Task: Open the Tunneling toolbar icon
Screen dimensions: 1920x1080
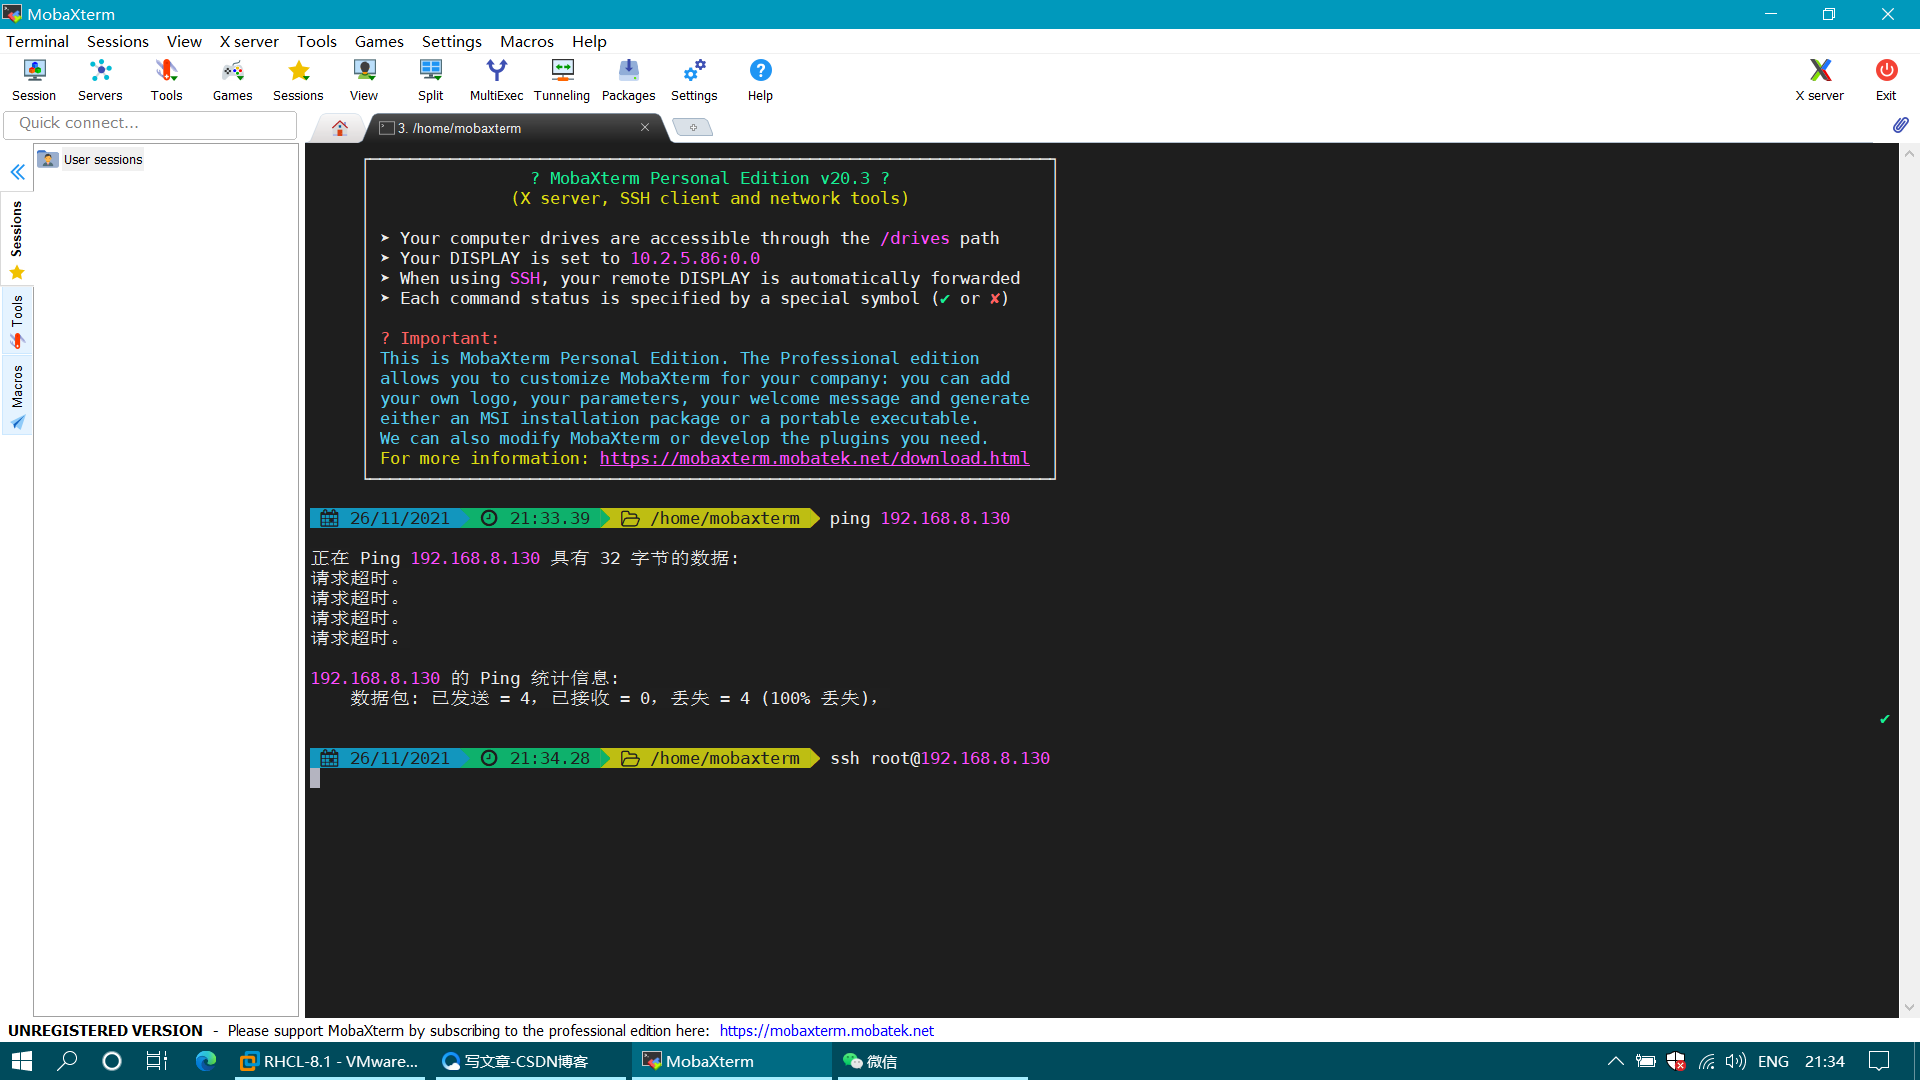Action: click(x=562, y=80)
